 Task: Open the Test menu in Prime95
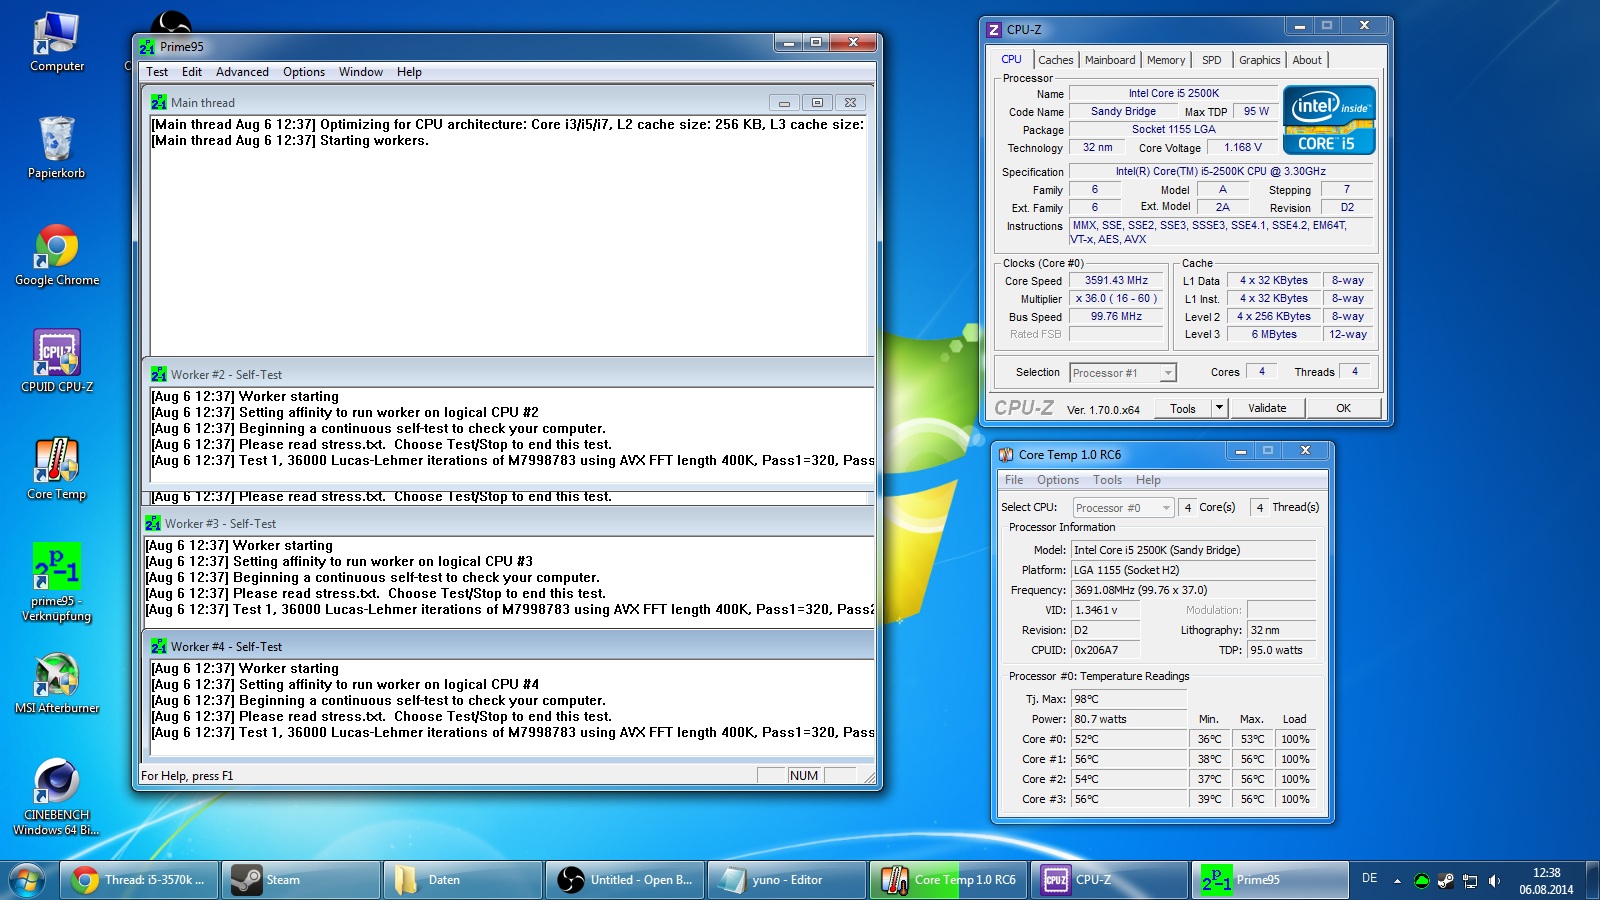point(157,72)
